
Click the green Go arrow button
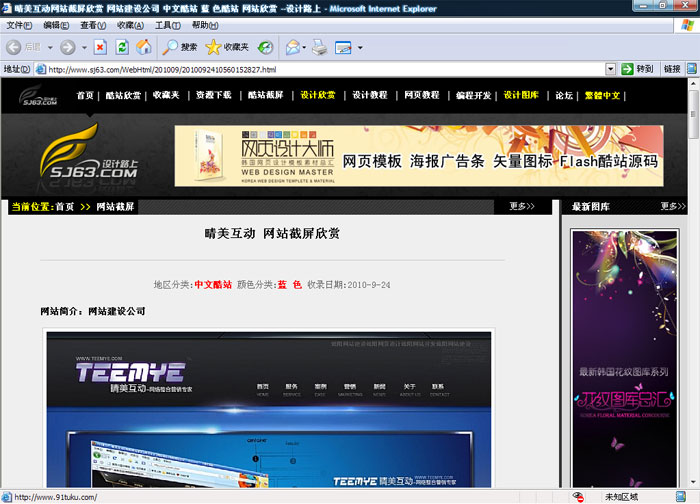point(627,69)
